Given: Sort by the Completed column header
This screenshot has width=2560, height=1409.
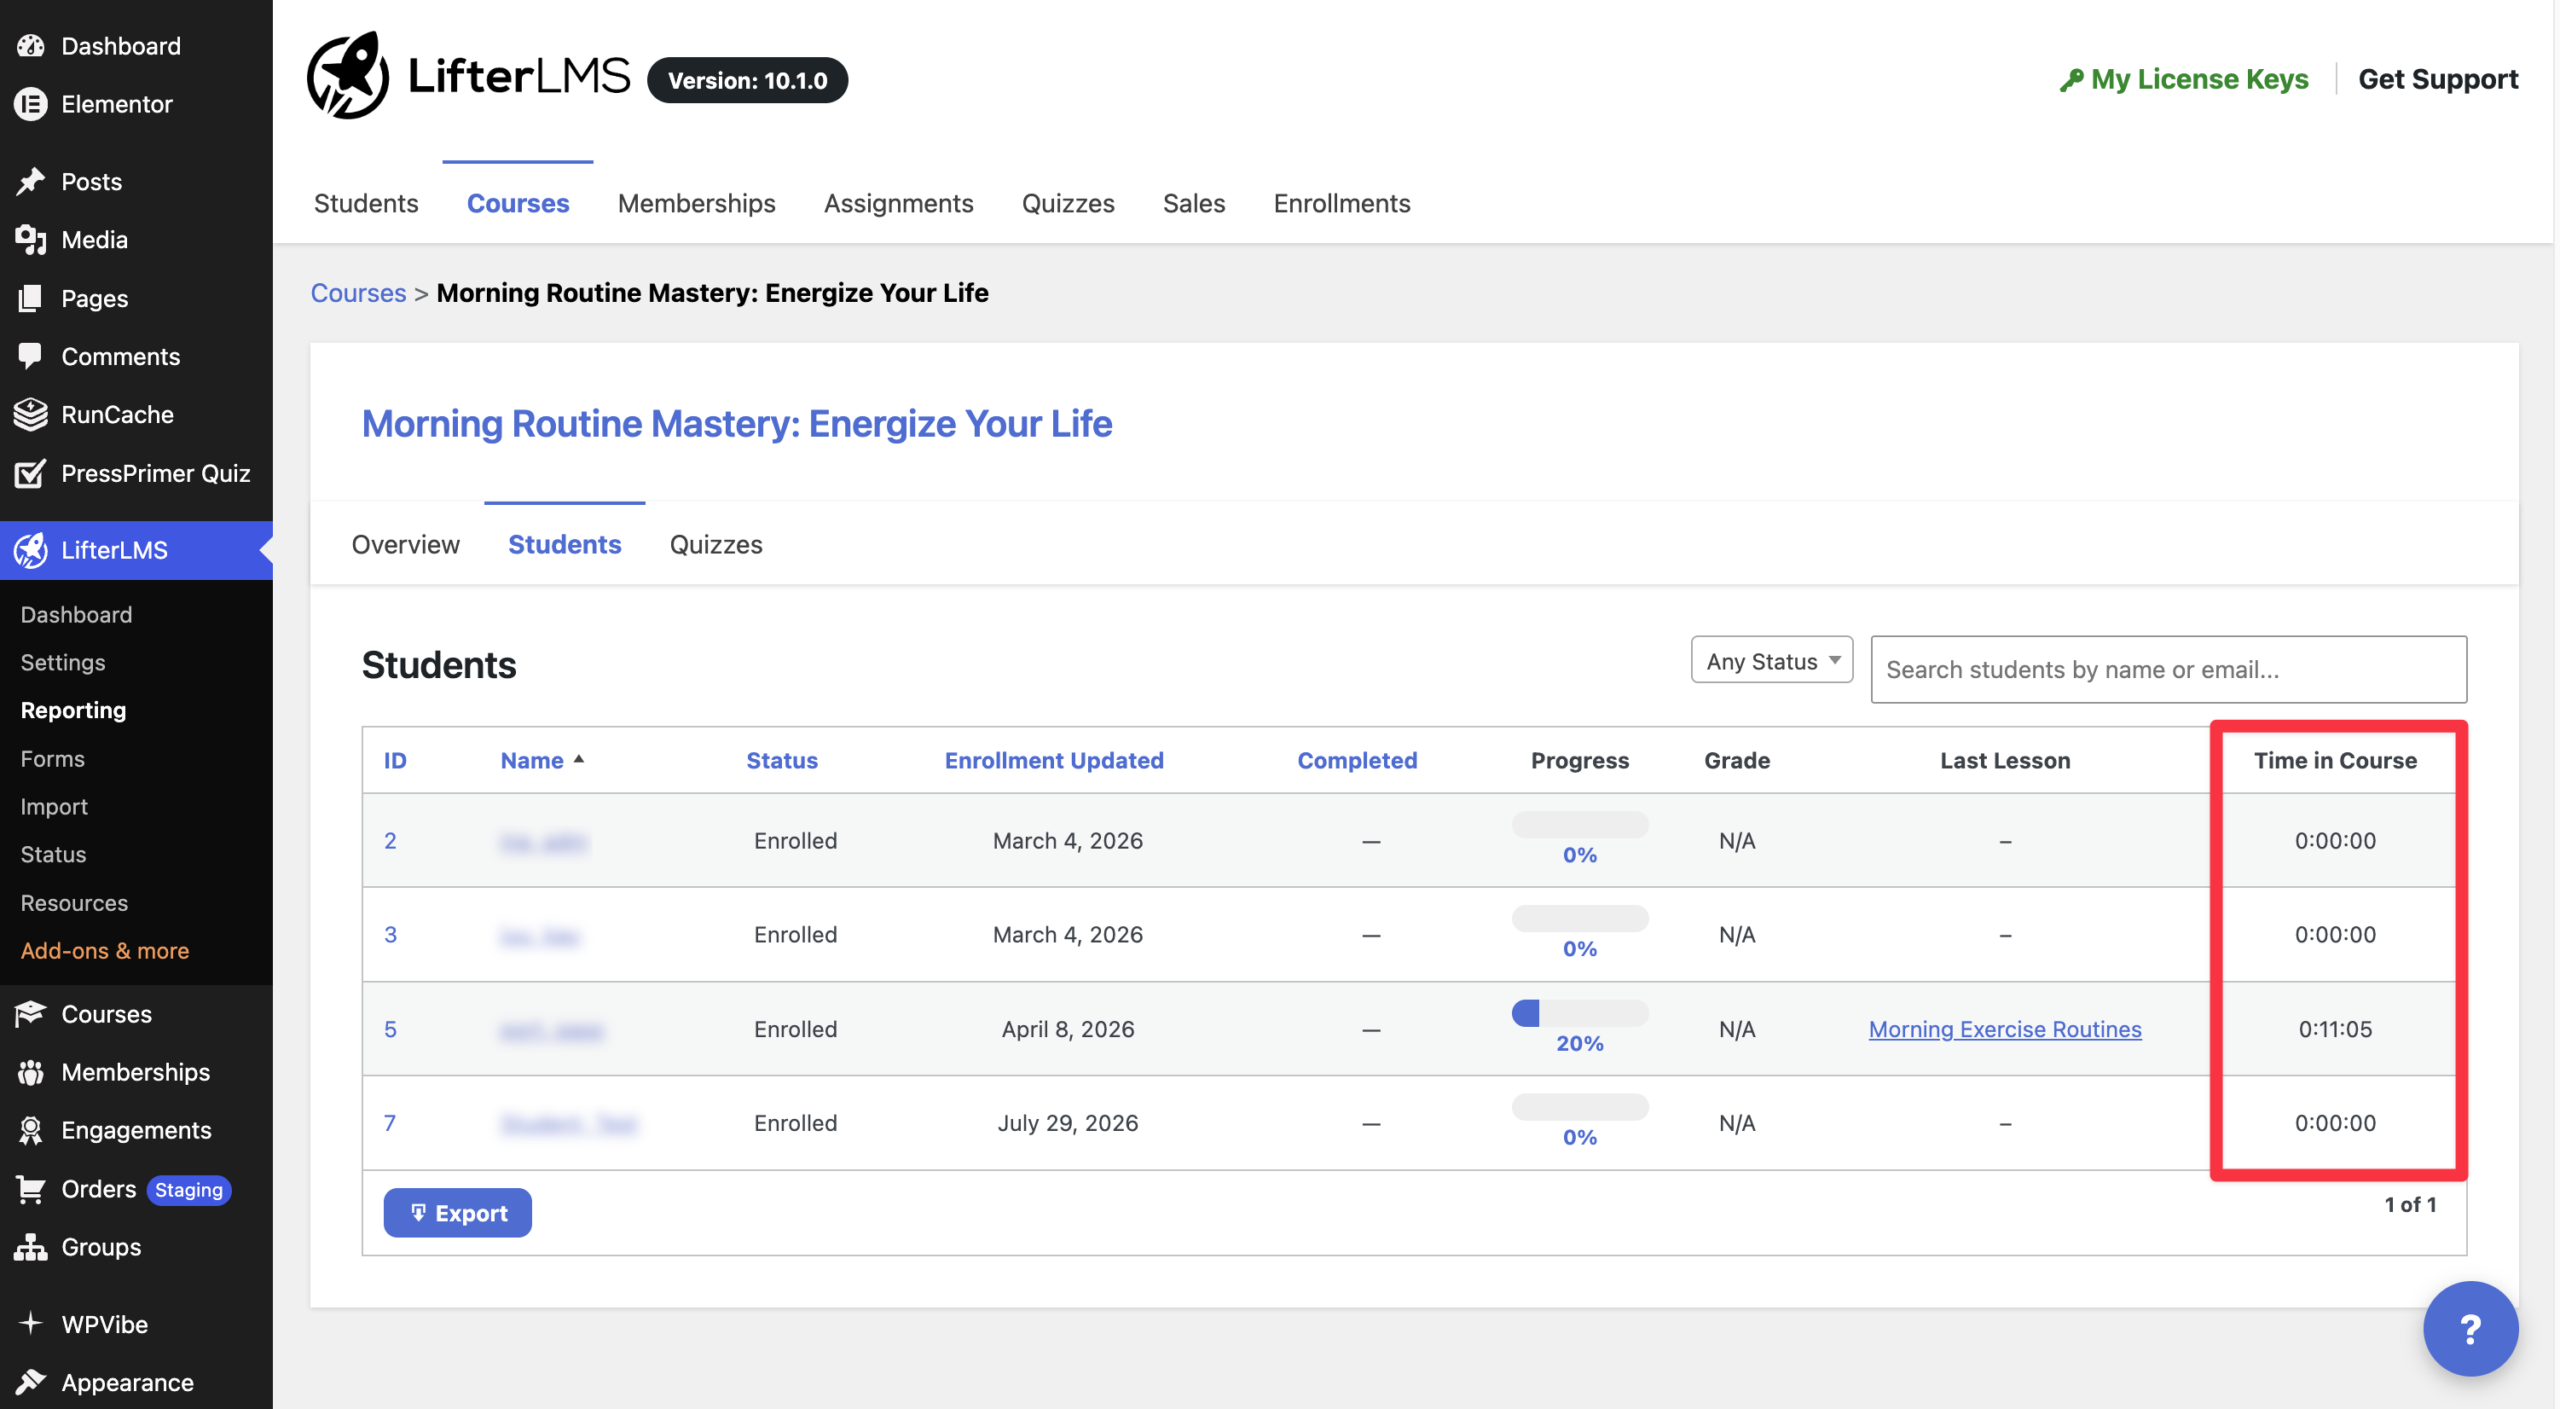Looking at the screenshot, I should (x=1357, y=760).
